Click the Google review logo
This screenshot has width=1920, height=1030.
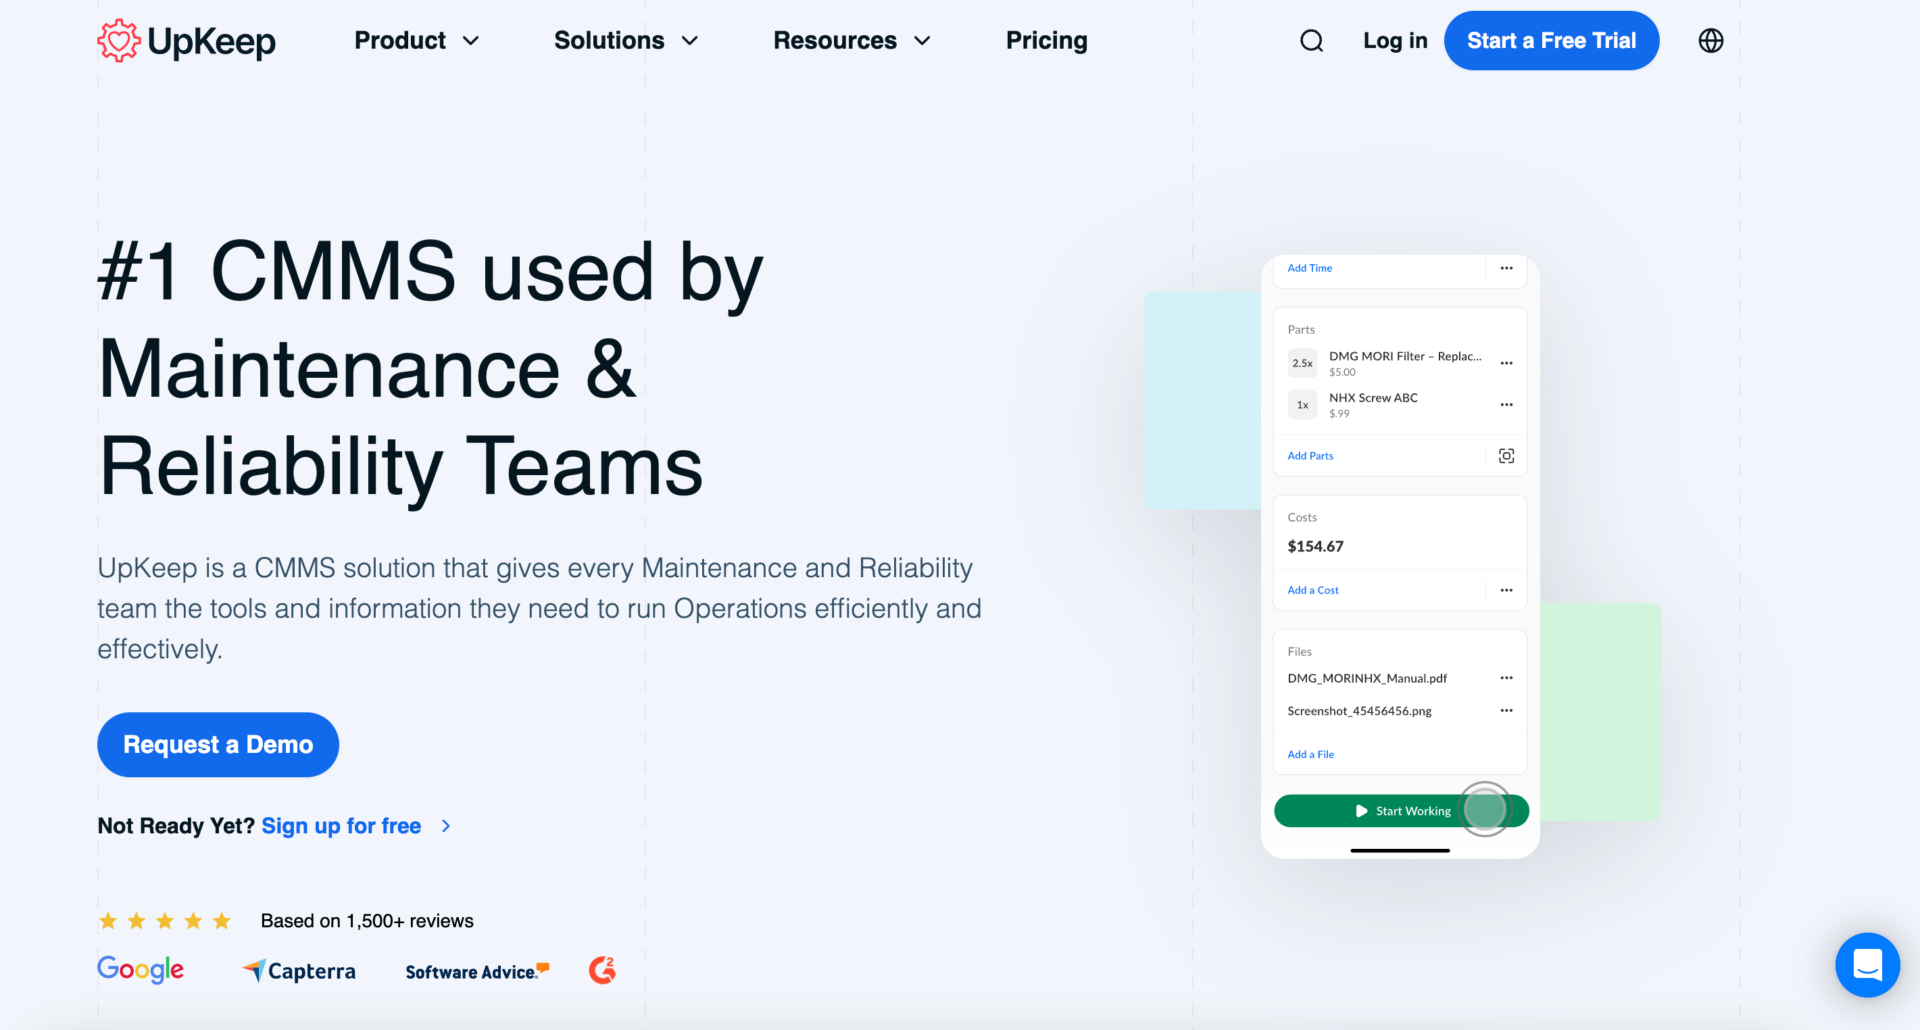pos(140,969)
